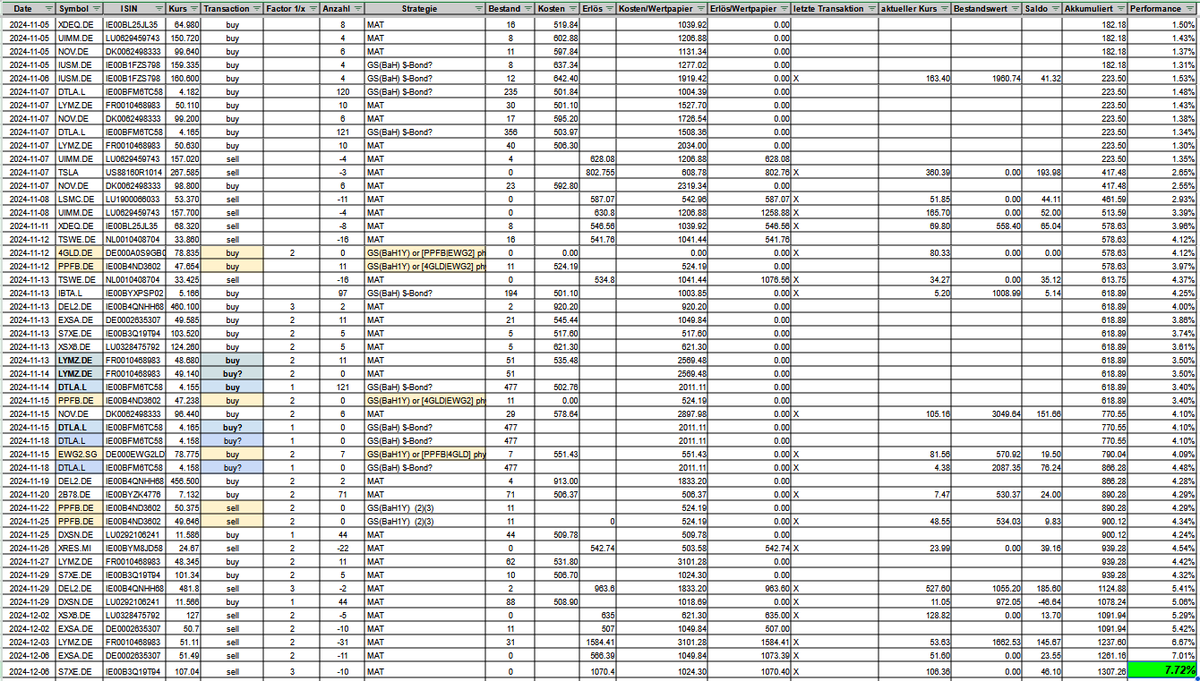Screen dimensions: 1200x681
Task: Click Strategie cell mentioning [PPFB|EWG2]
Action: coord(426,254)
